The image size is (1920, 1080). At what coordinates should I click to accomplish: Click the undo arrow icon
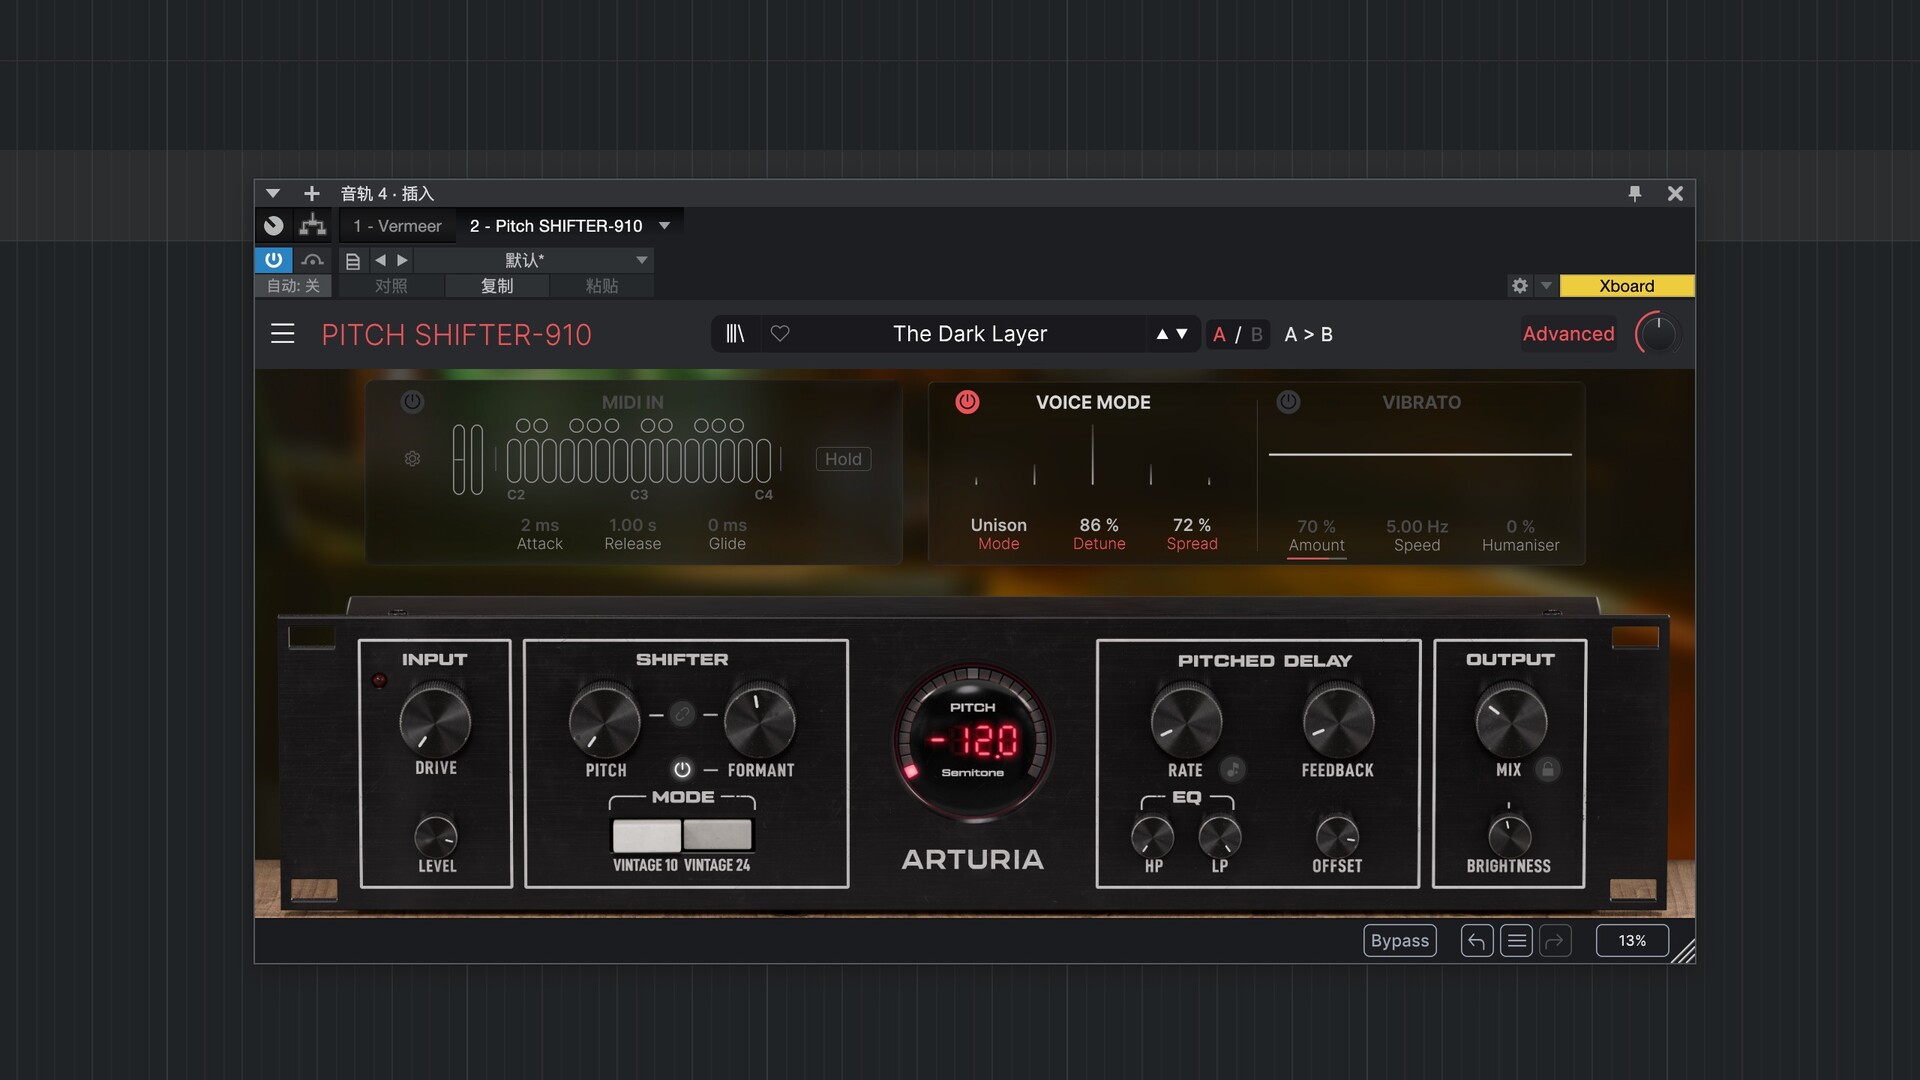point(1477,940)
